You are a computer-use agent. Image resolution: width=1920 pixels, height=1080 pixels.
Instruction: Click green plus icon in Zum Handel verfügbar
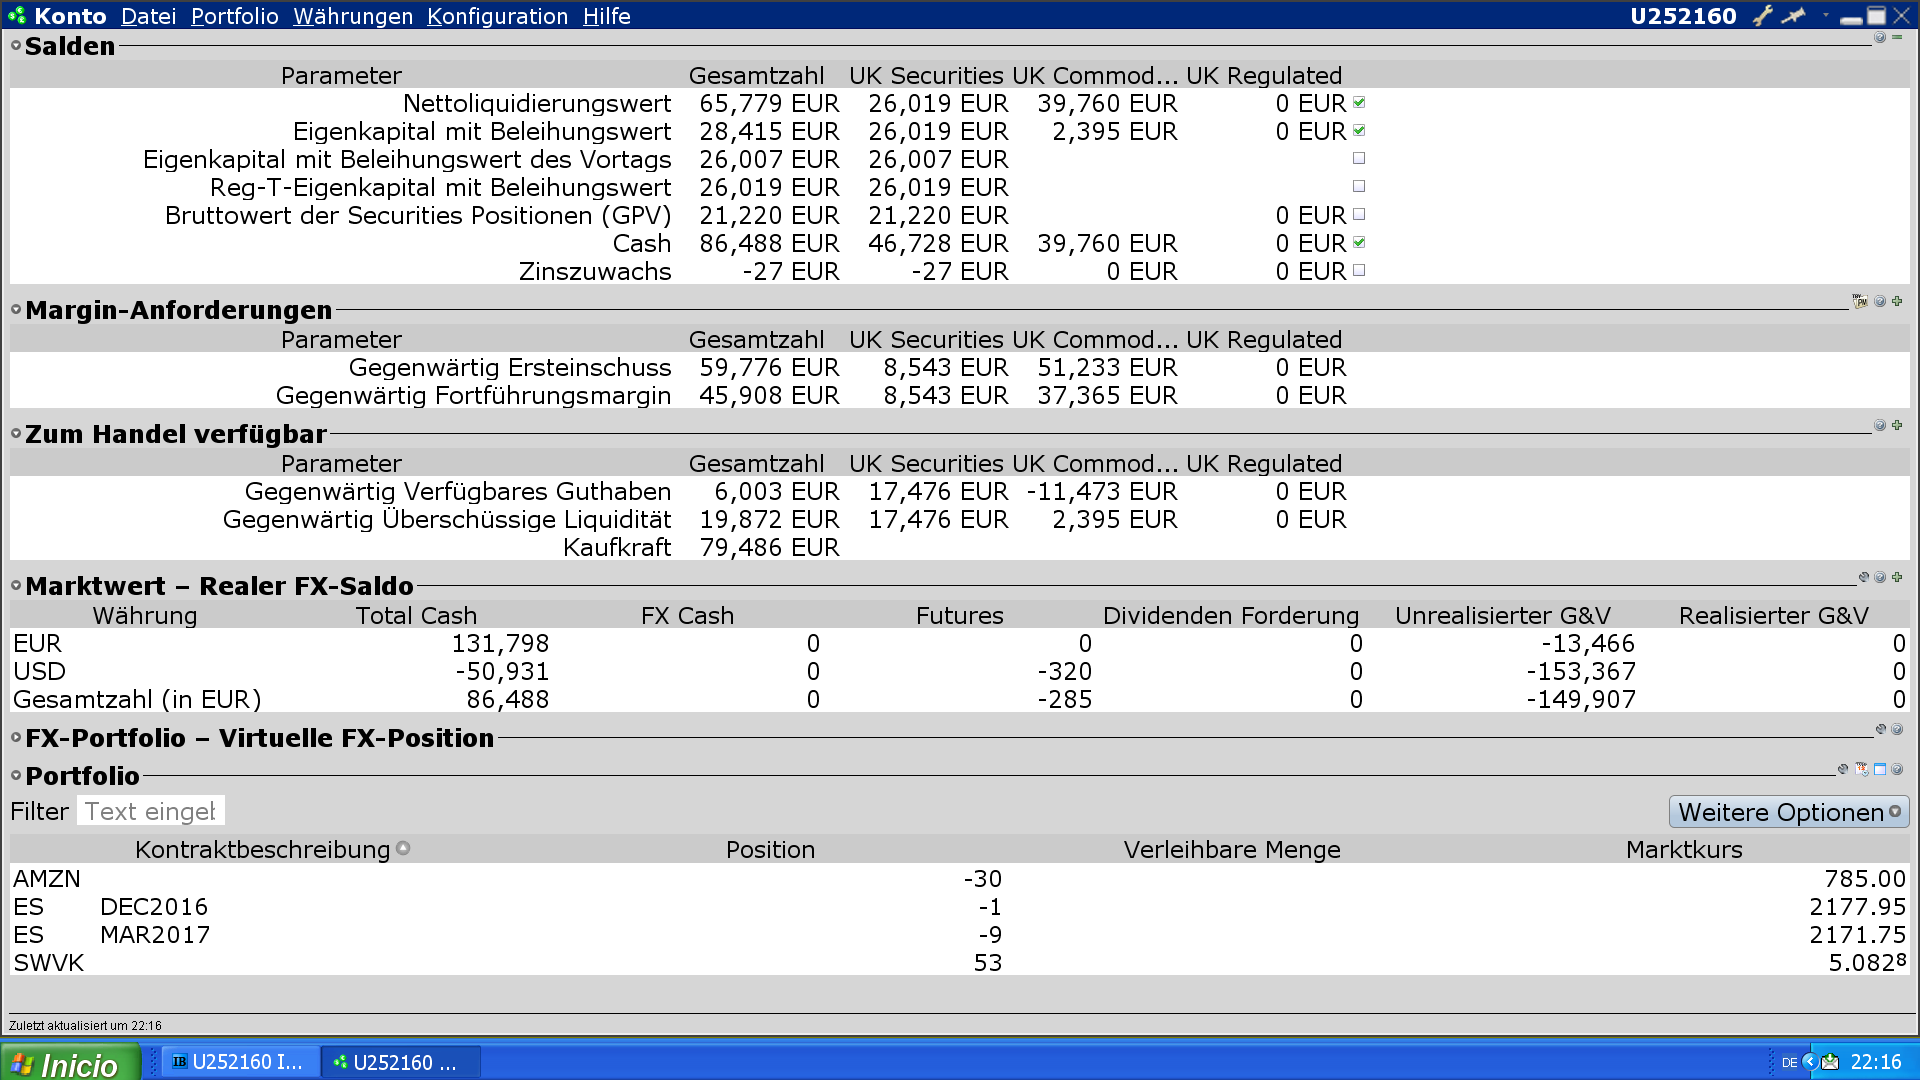[x=1897, y=425]
